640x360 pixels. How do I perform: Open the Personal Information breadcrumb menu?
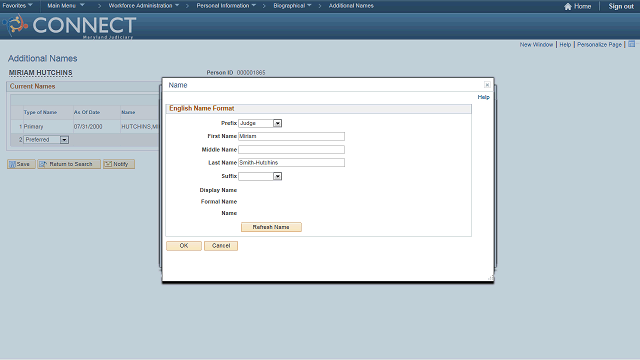point(226,6)
